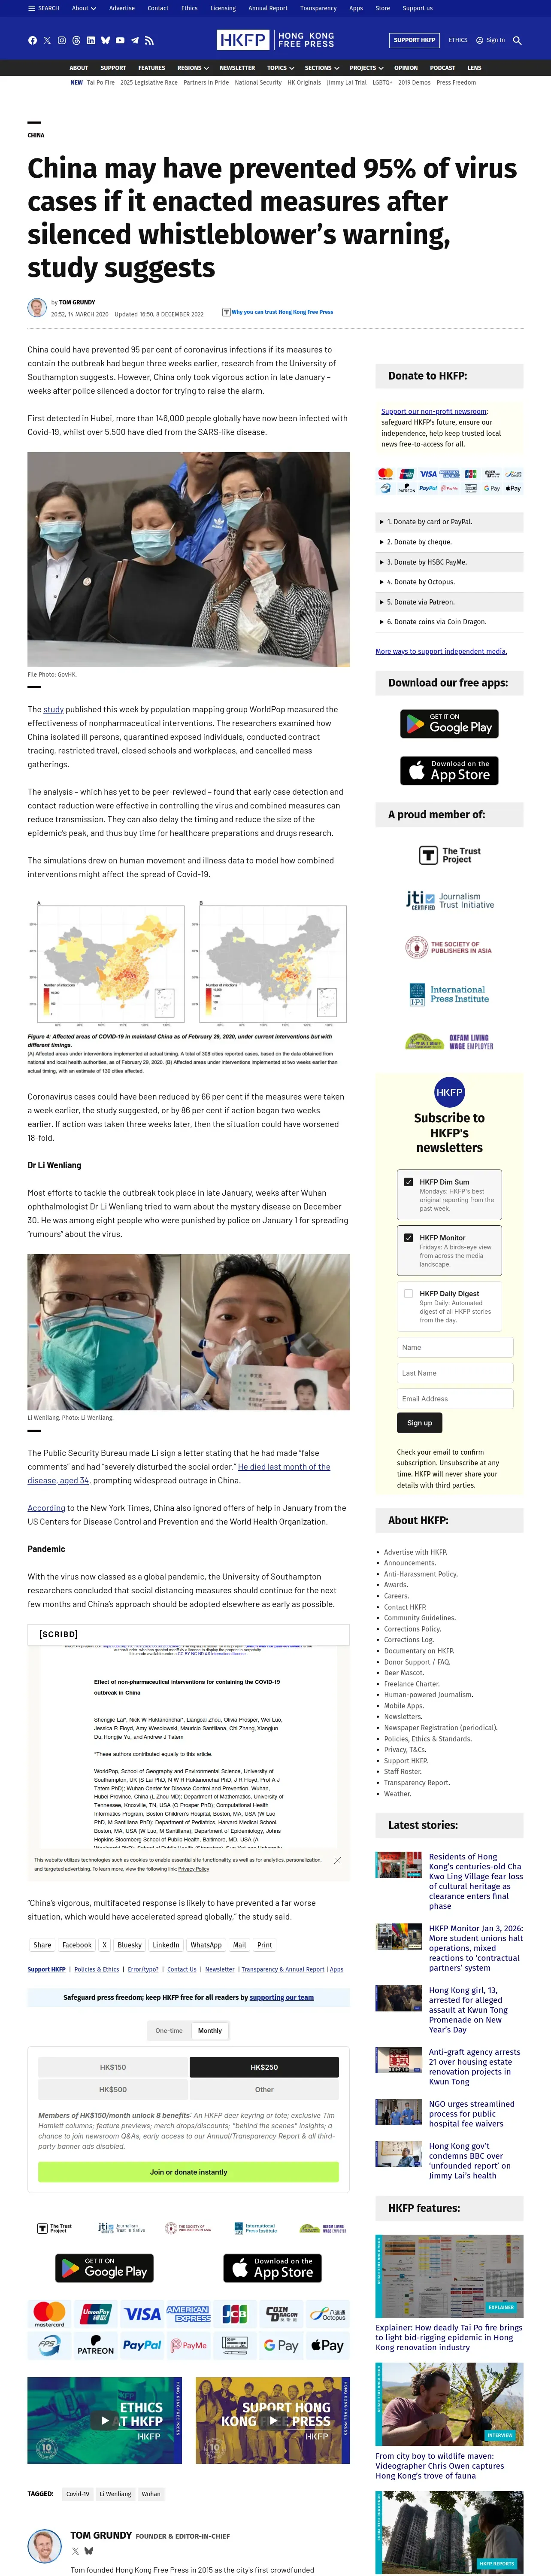The image size is (551, 2576).
Task: Click the Google Play download badge
Action: tap(449, 723)
